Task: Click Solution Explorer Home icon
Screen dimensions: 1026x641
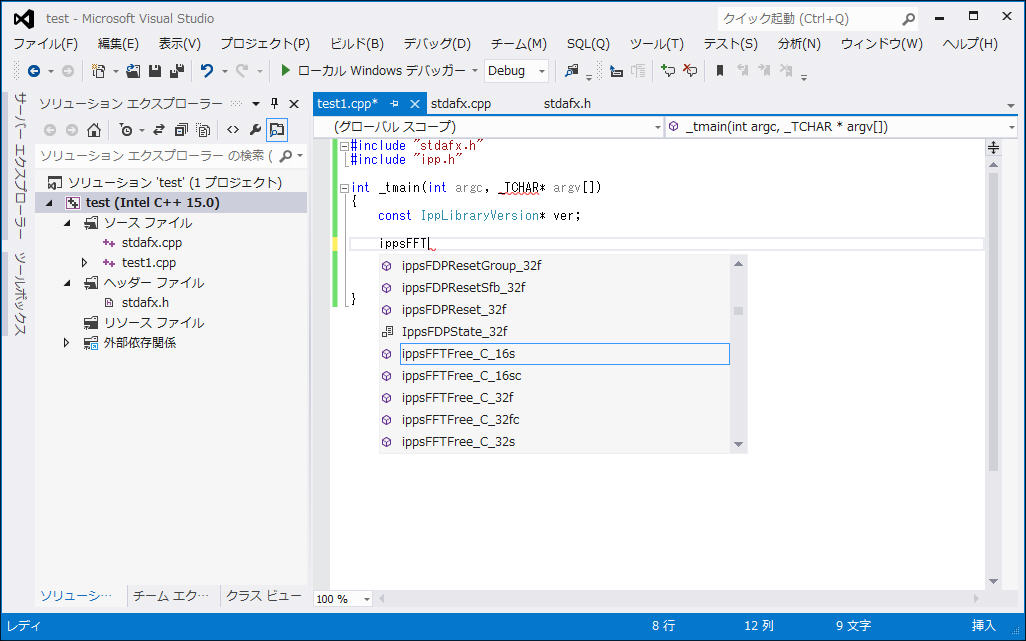Action: tap(94, 130)
